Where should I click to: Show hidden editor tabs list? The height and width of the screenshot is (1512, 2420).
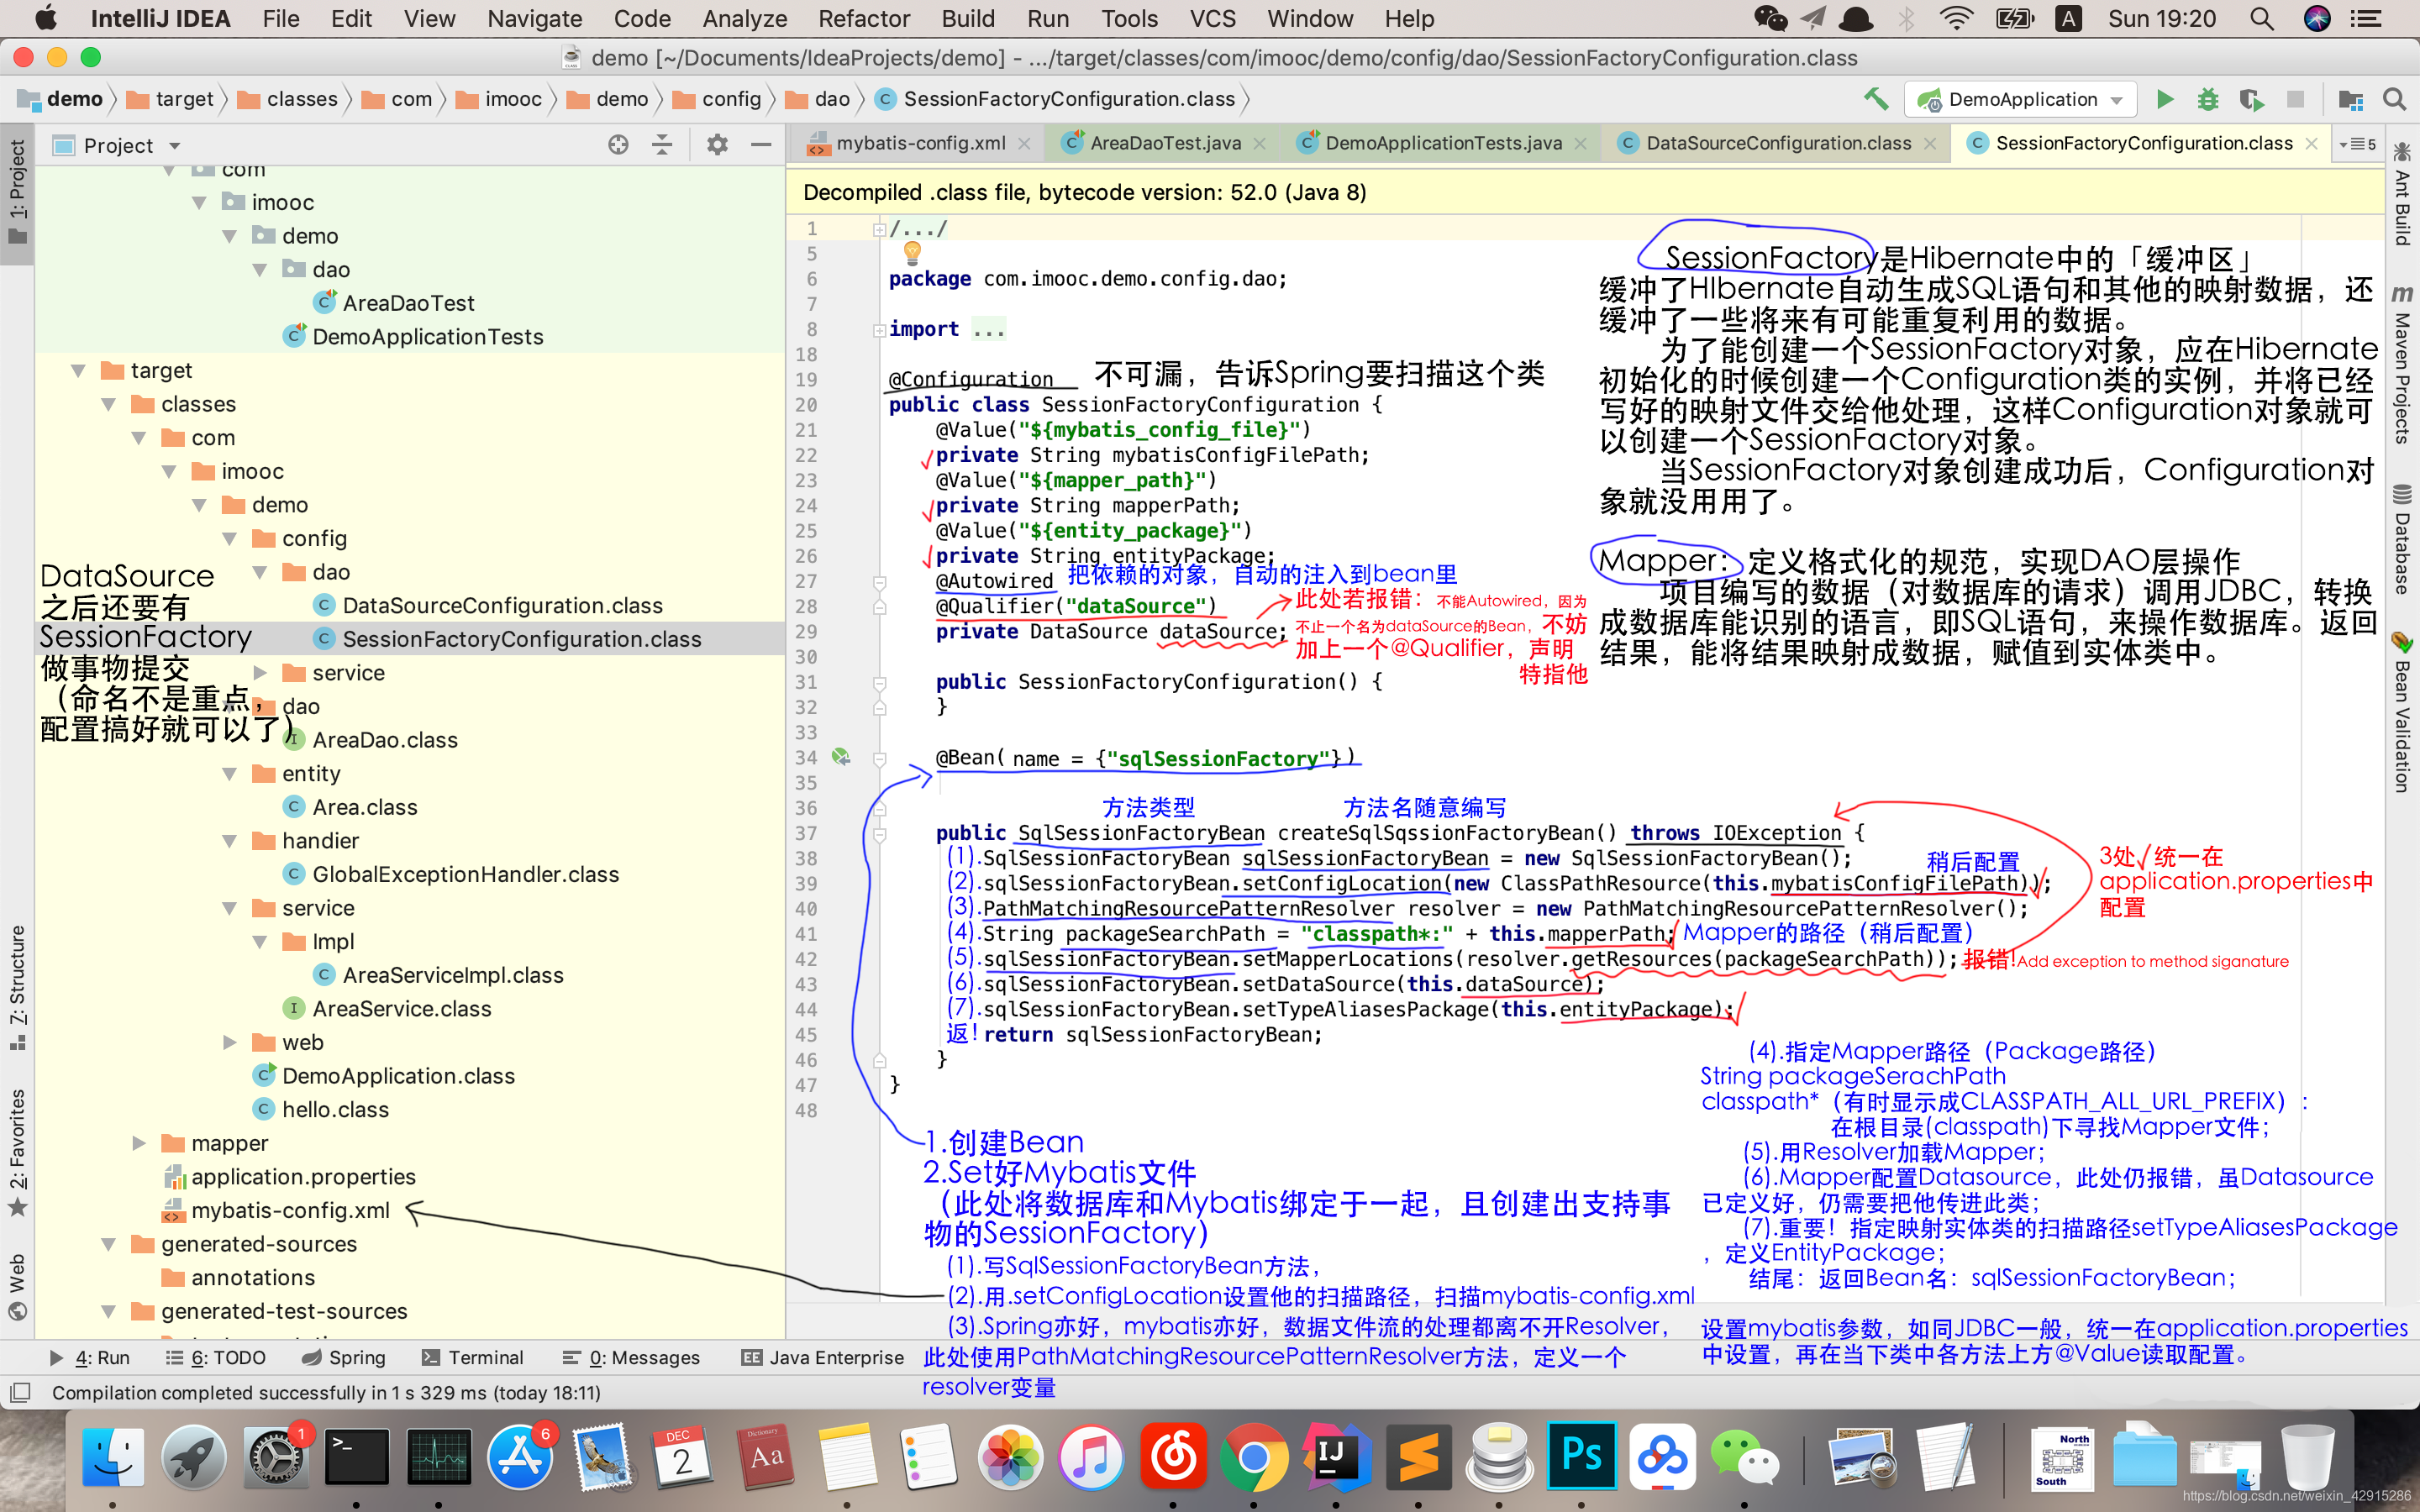[x=2357, y=144]
